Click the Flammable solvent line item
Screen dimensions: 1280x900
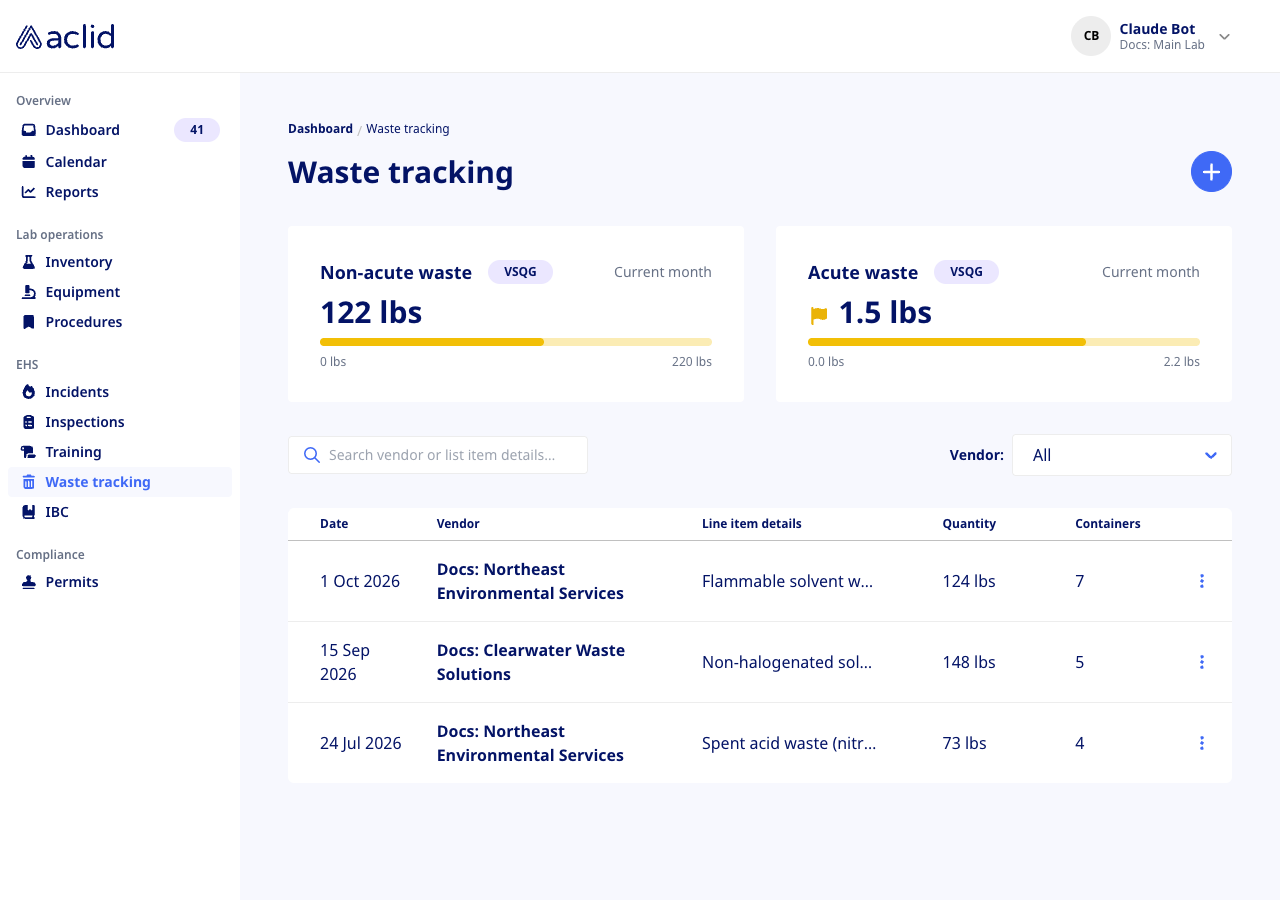(x=788, y=581)
